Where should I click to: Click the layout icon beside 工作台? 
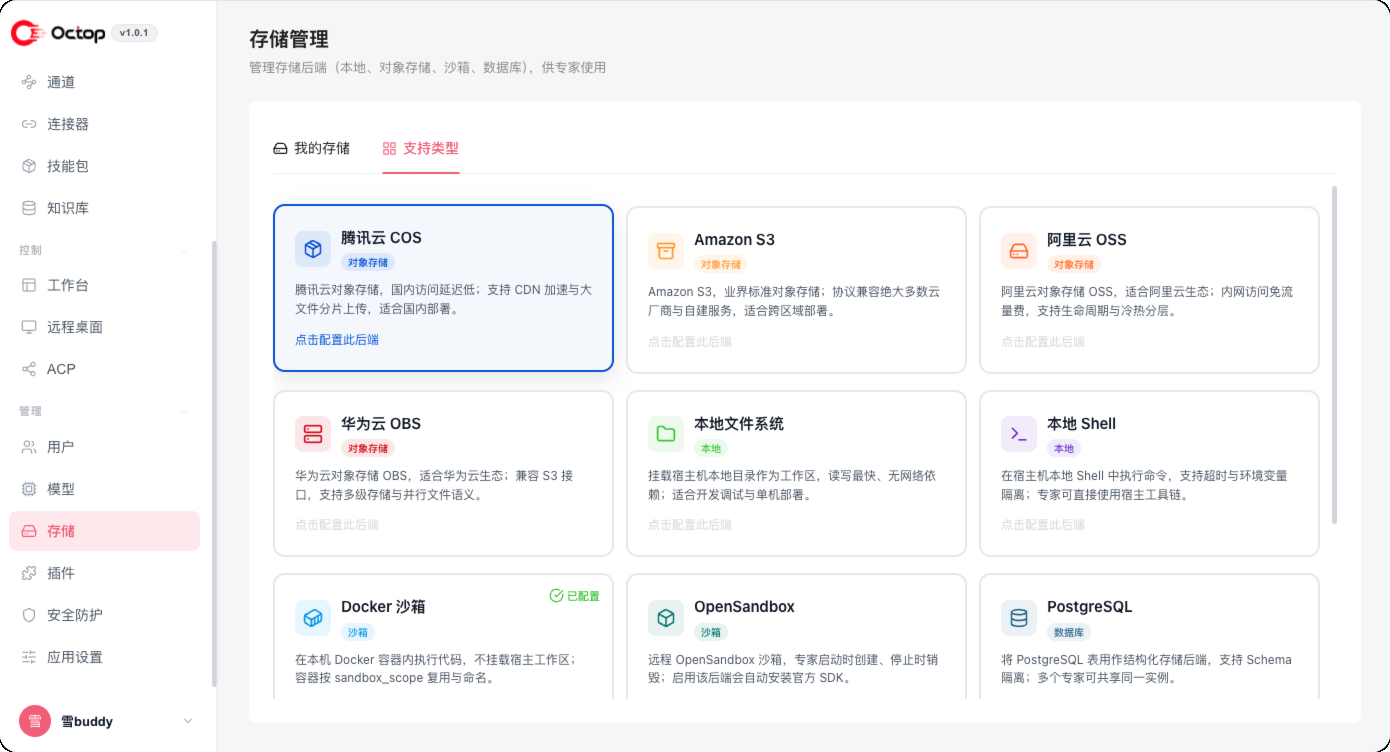29,285
